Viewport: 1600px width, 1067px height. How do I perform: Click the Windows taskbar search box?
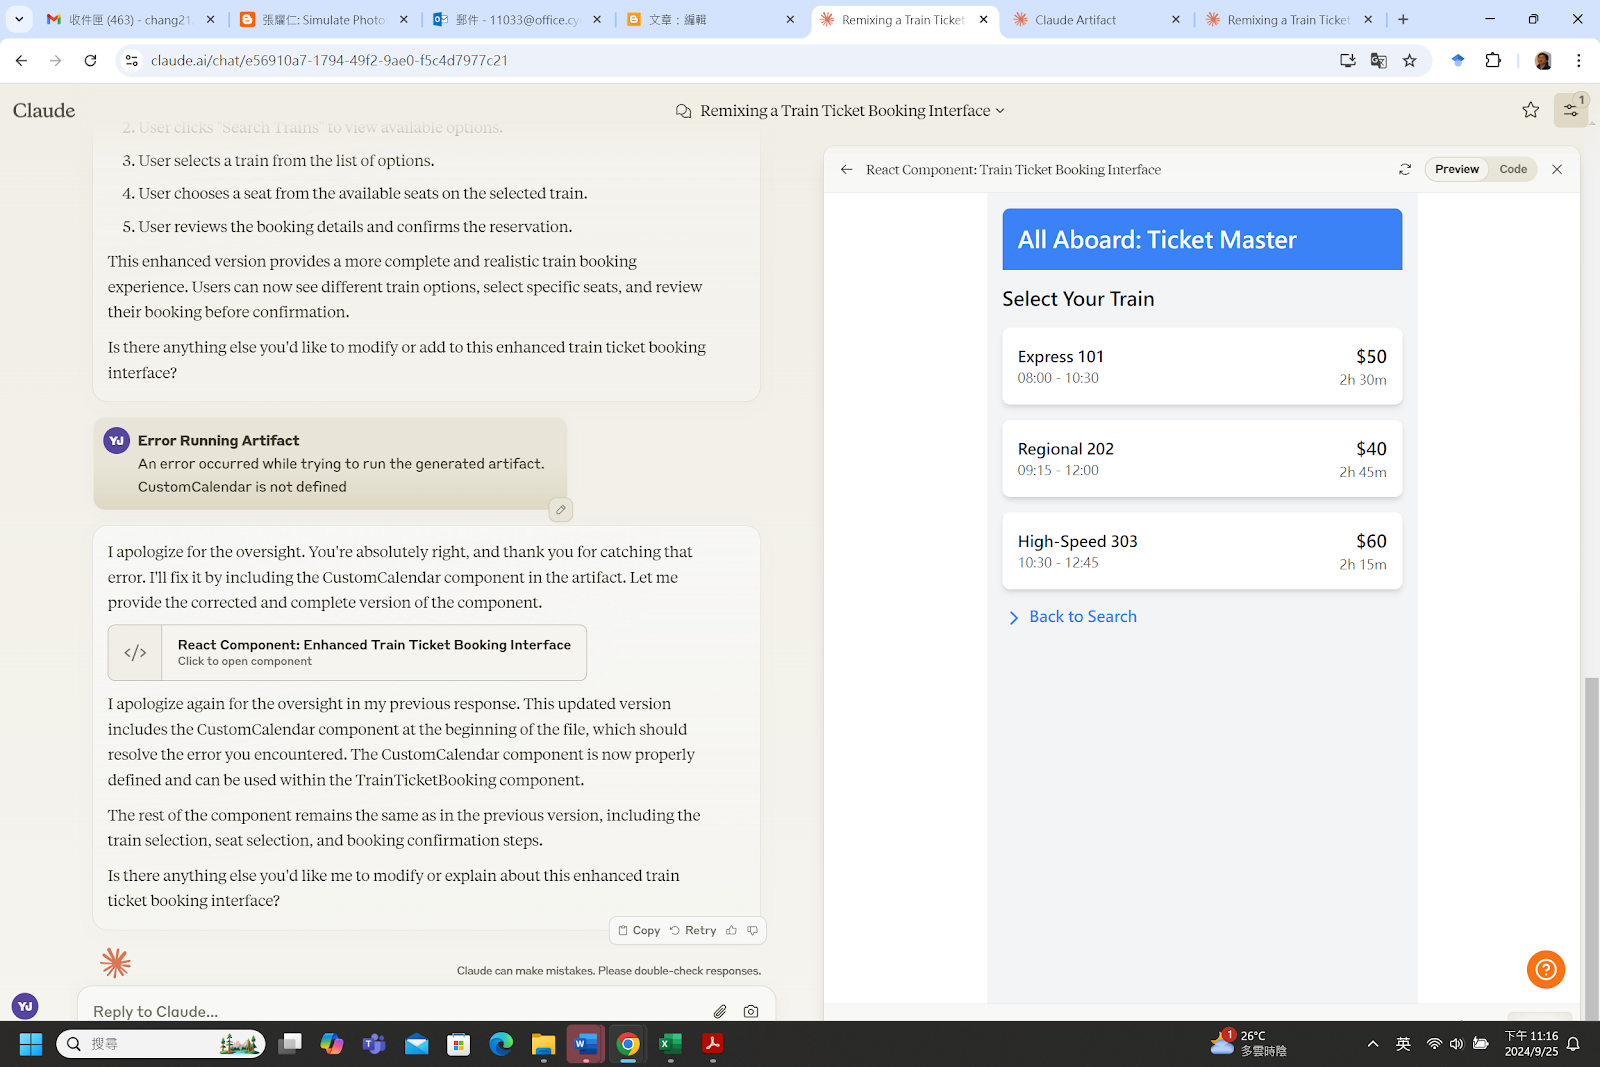click(x=161, y=1044)
